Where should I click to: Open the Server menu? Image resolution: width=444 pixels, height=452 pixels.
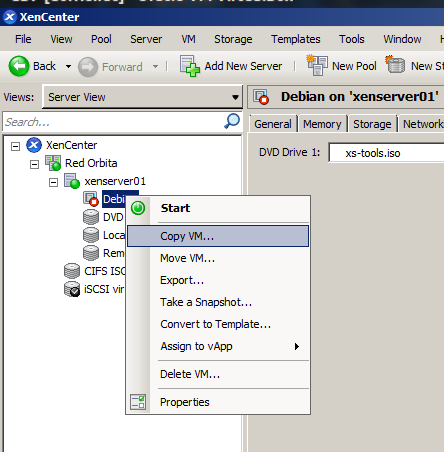(146, 39)
